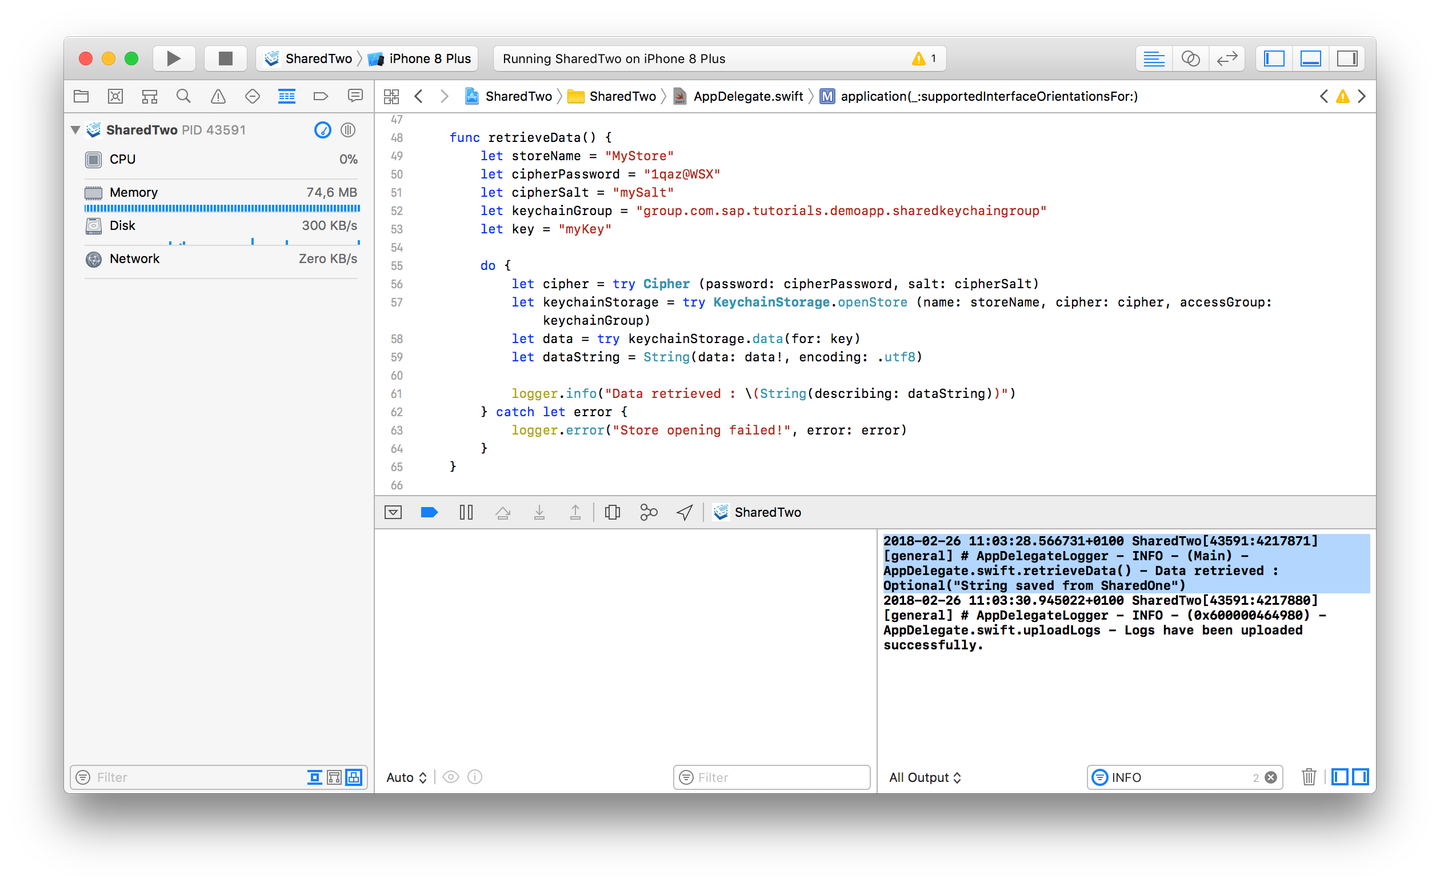This screenshot has width=1440, height=885.
Task: Toggle the variables view pane
Action: [x=1340, y=777]
